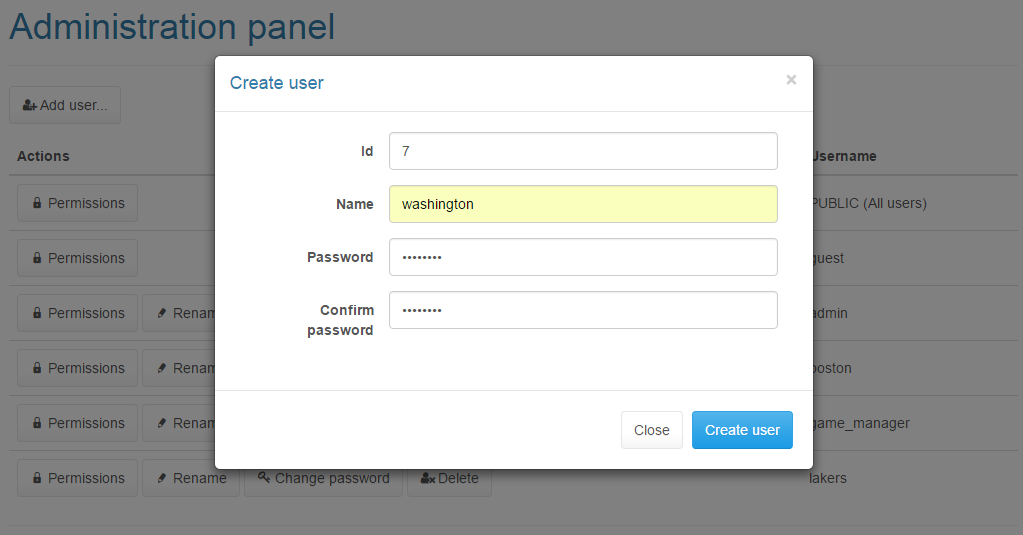Click the add-user icon beside Add user
Screen dimensions: 1023x535
pos(30,105)
